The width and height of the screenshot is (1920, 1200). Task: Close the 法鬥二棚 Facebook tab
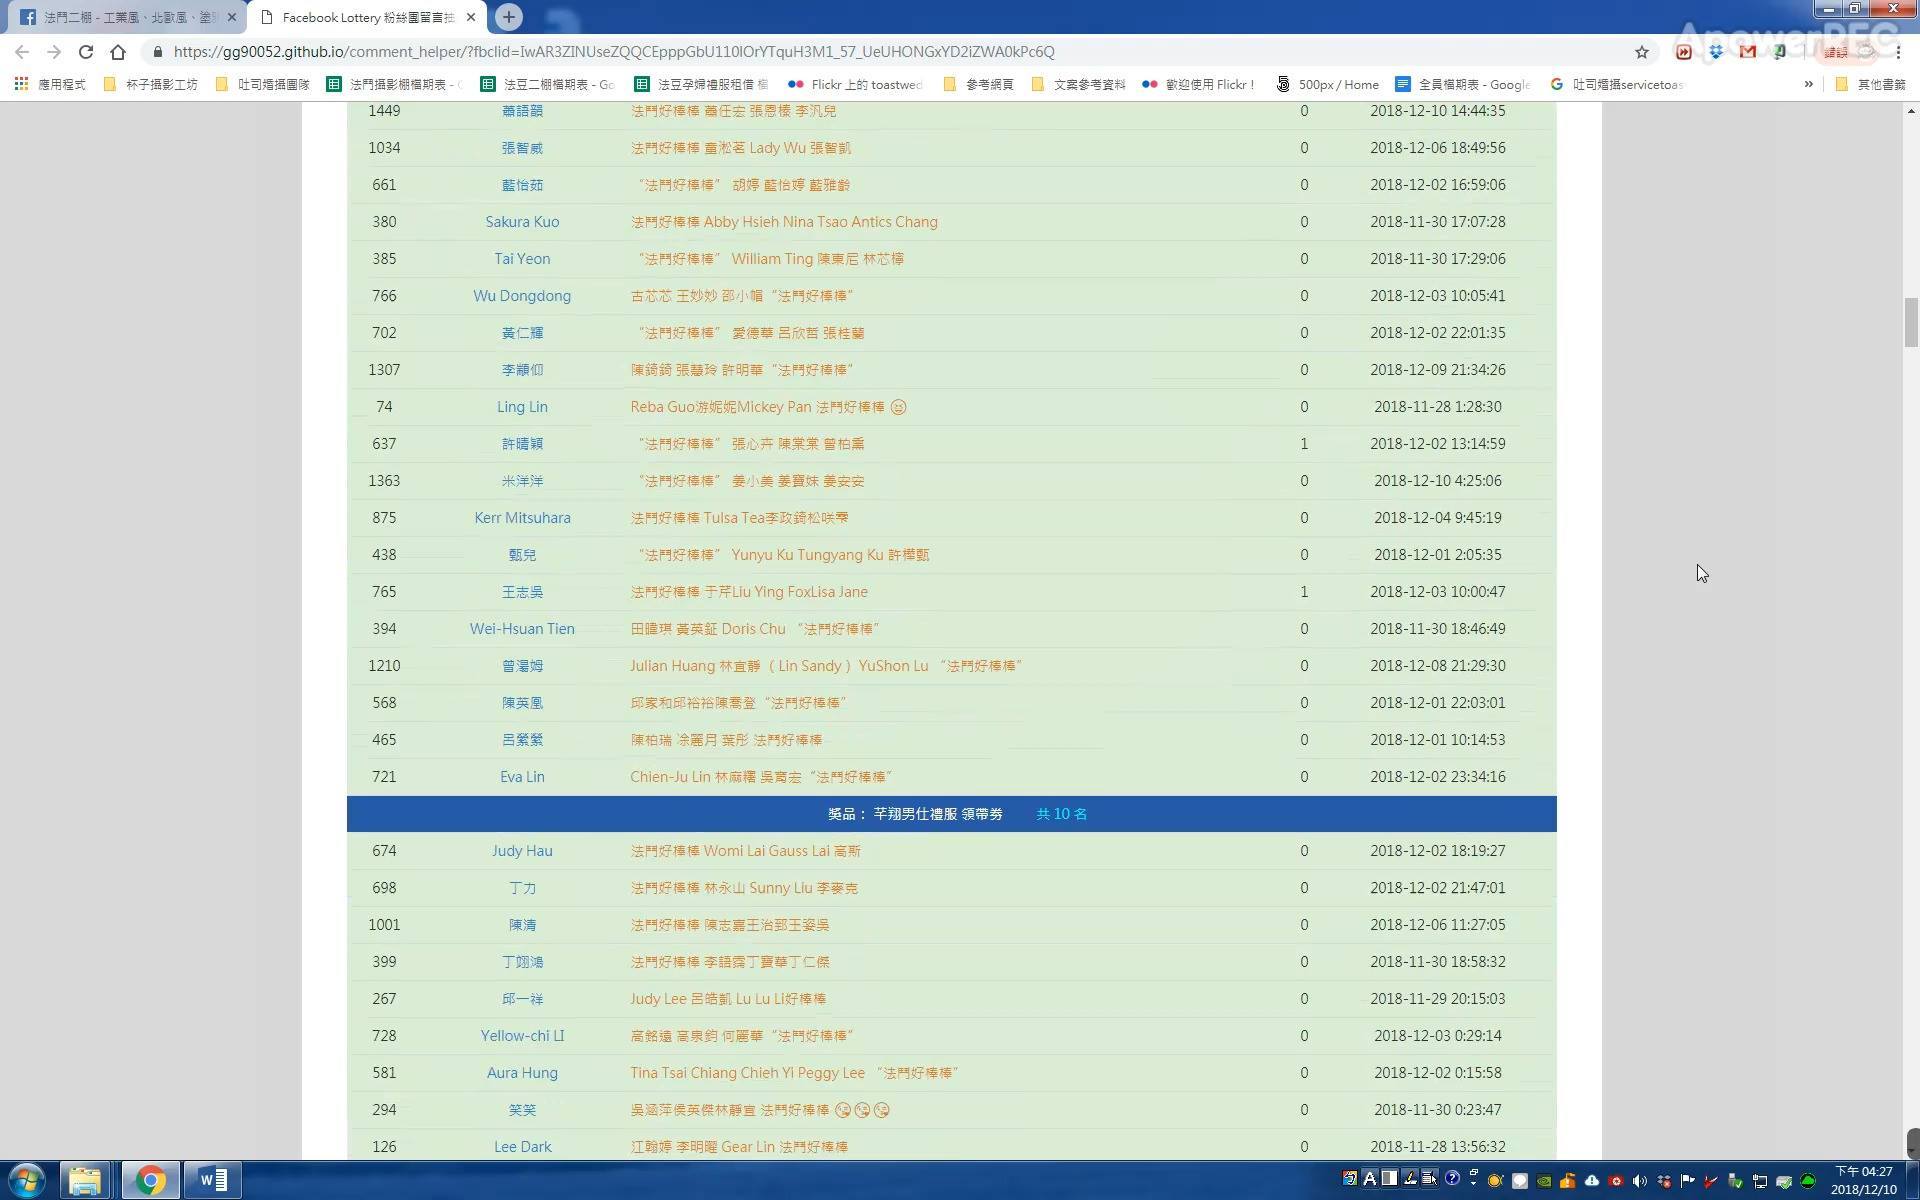click(x=231, y=17)
